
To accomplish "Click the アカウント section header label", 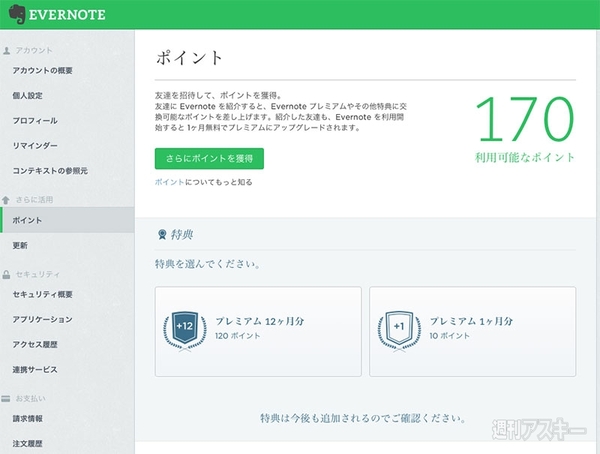I will (34, 51).
